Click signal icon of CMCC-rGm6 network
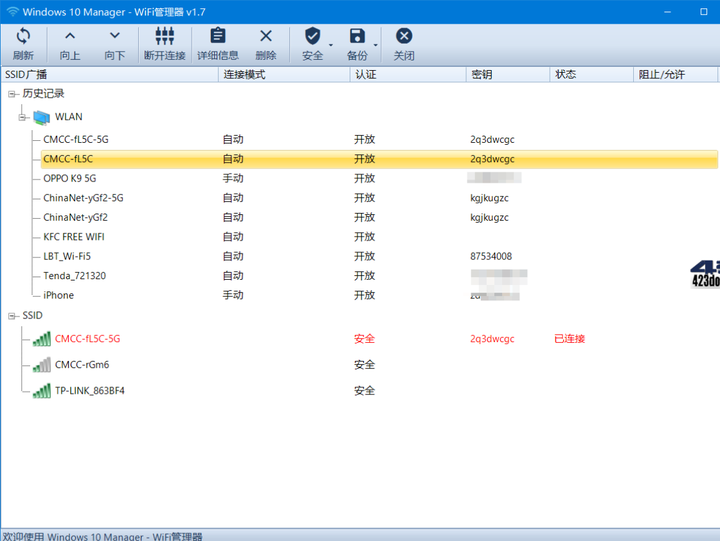The image size is (720, 541). click(42, 365)
